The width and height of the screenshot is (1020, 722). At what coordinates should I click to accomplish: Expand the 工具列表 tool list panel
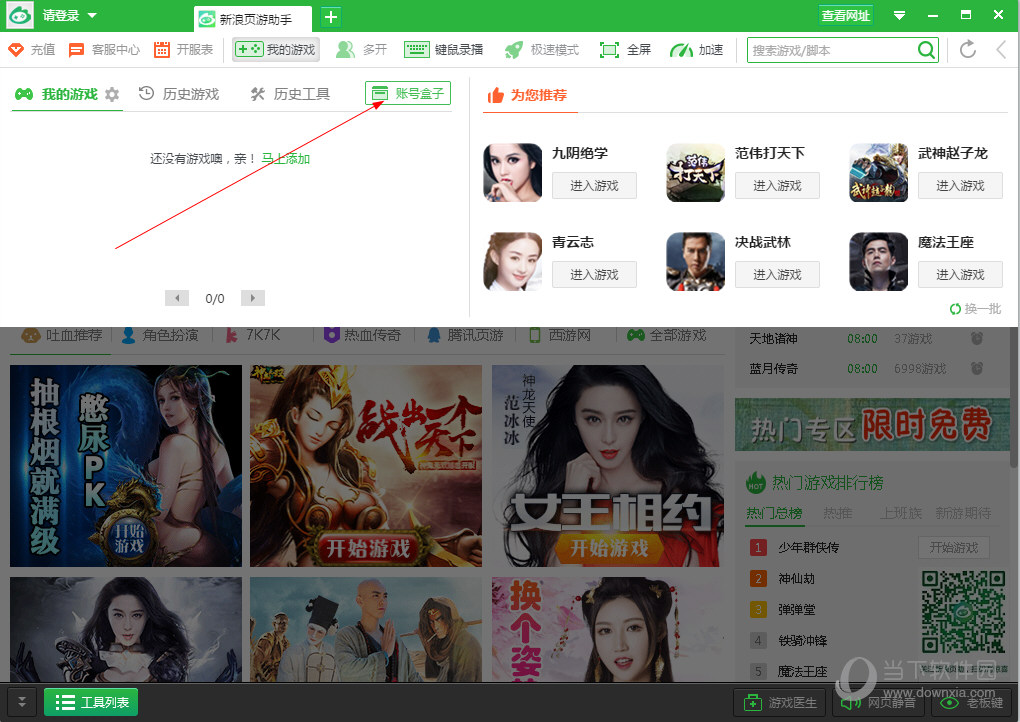(x=90, y=702)
